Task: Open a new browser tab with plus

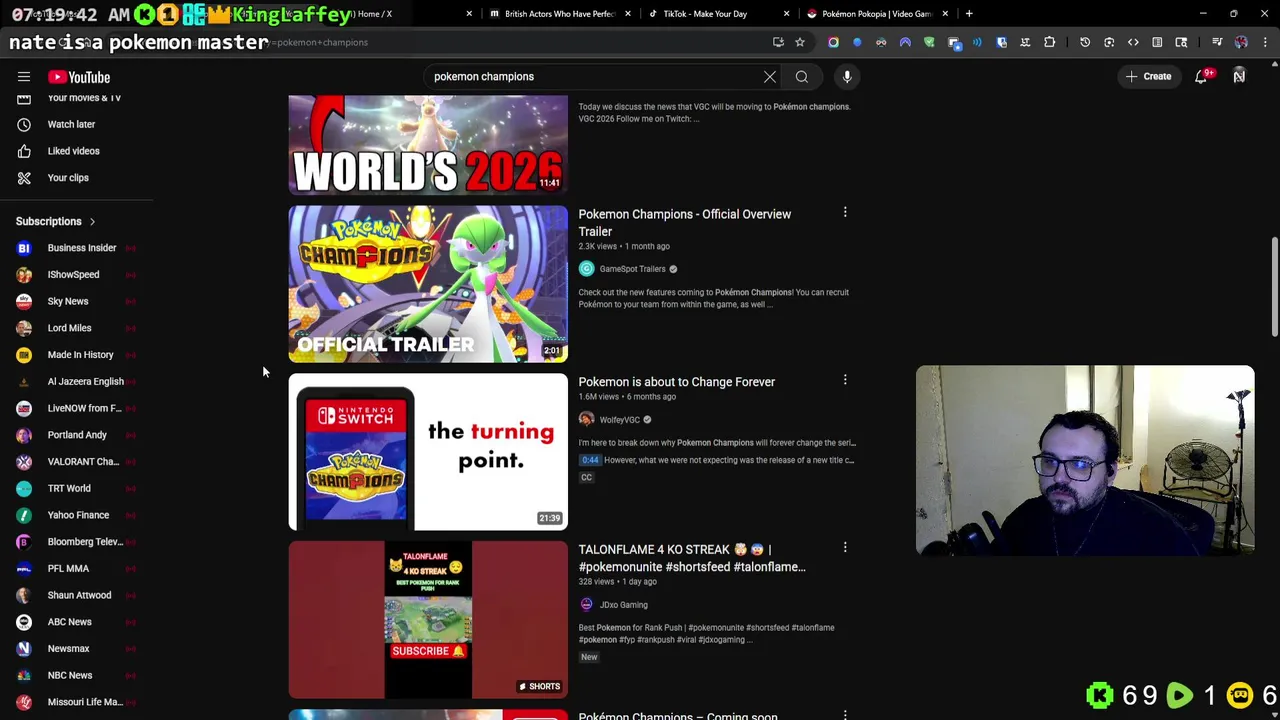Action: 969,14
